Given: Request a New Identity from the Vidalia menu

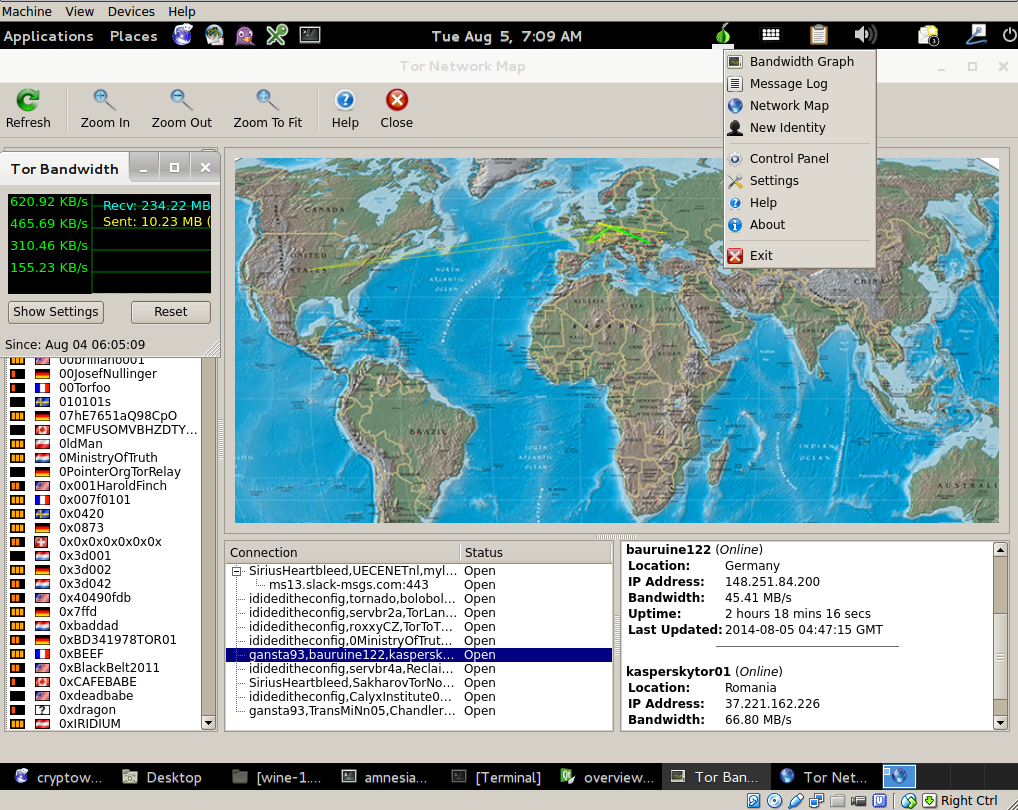Looking at the screenshot, I should [x=800, y=128].
